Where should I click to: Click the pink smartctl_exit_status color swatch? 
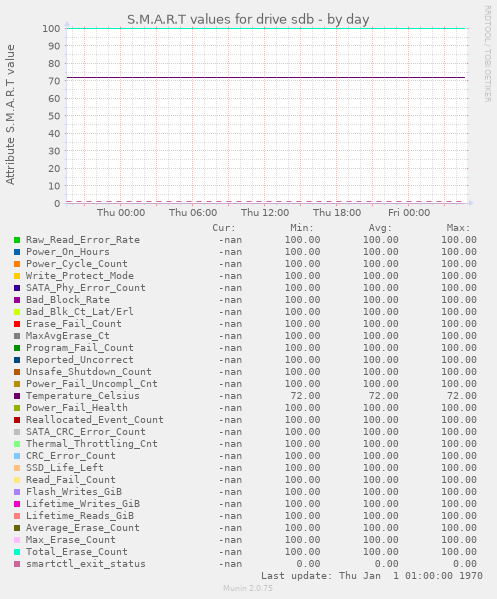click(x=17, y=564)
